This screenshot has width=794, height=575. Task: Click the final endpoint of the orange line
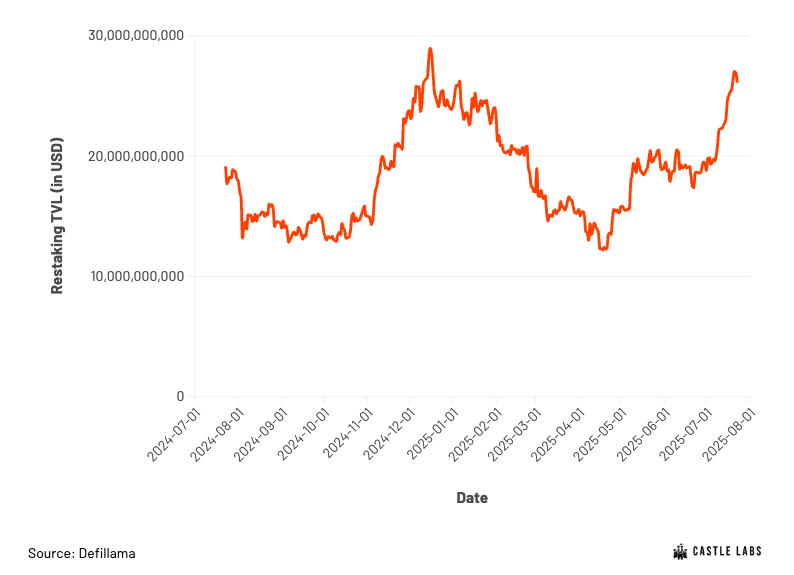tap(737, 81)
